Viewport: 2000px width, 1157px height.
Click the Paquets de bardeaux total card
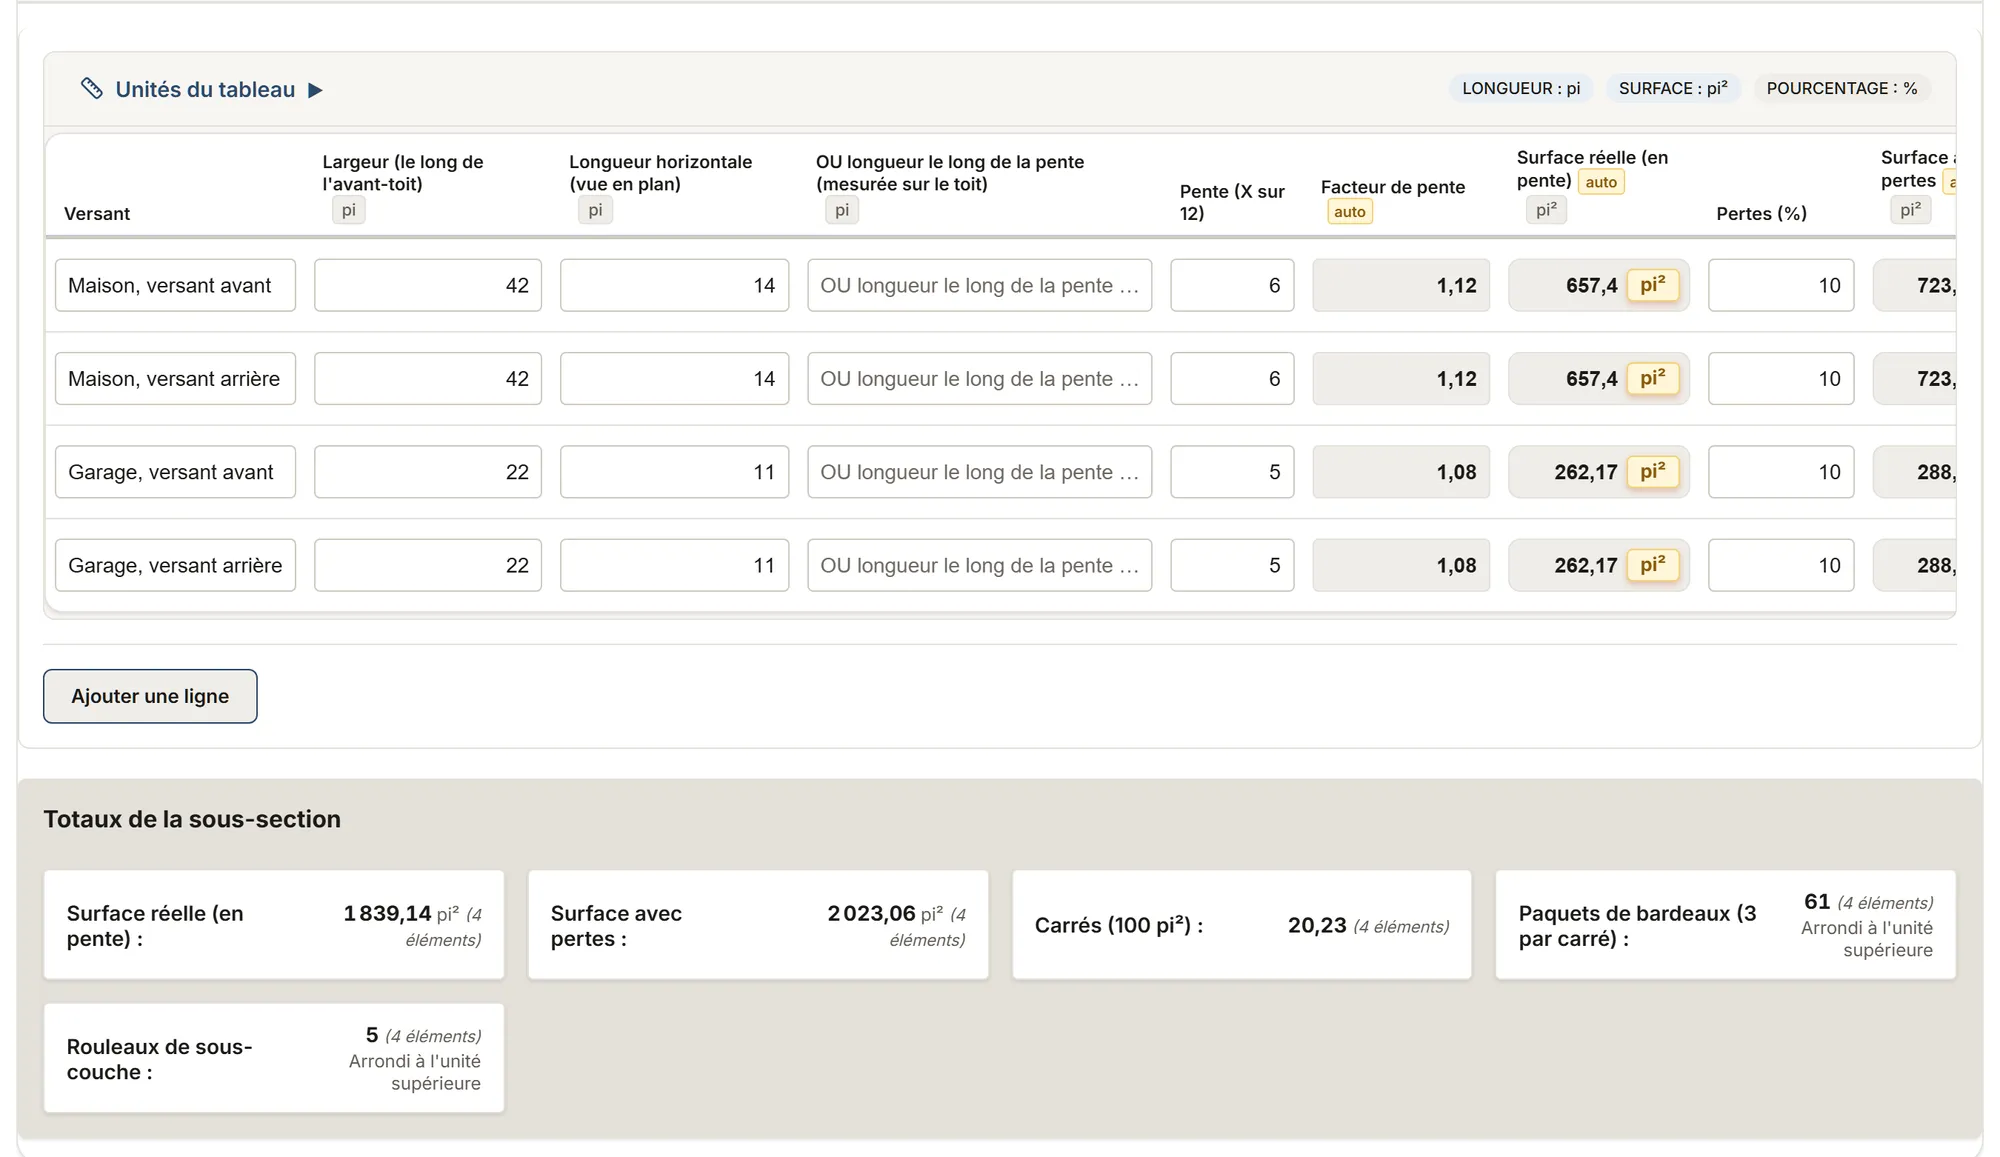[x=1726, y=925]
